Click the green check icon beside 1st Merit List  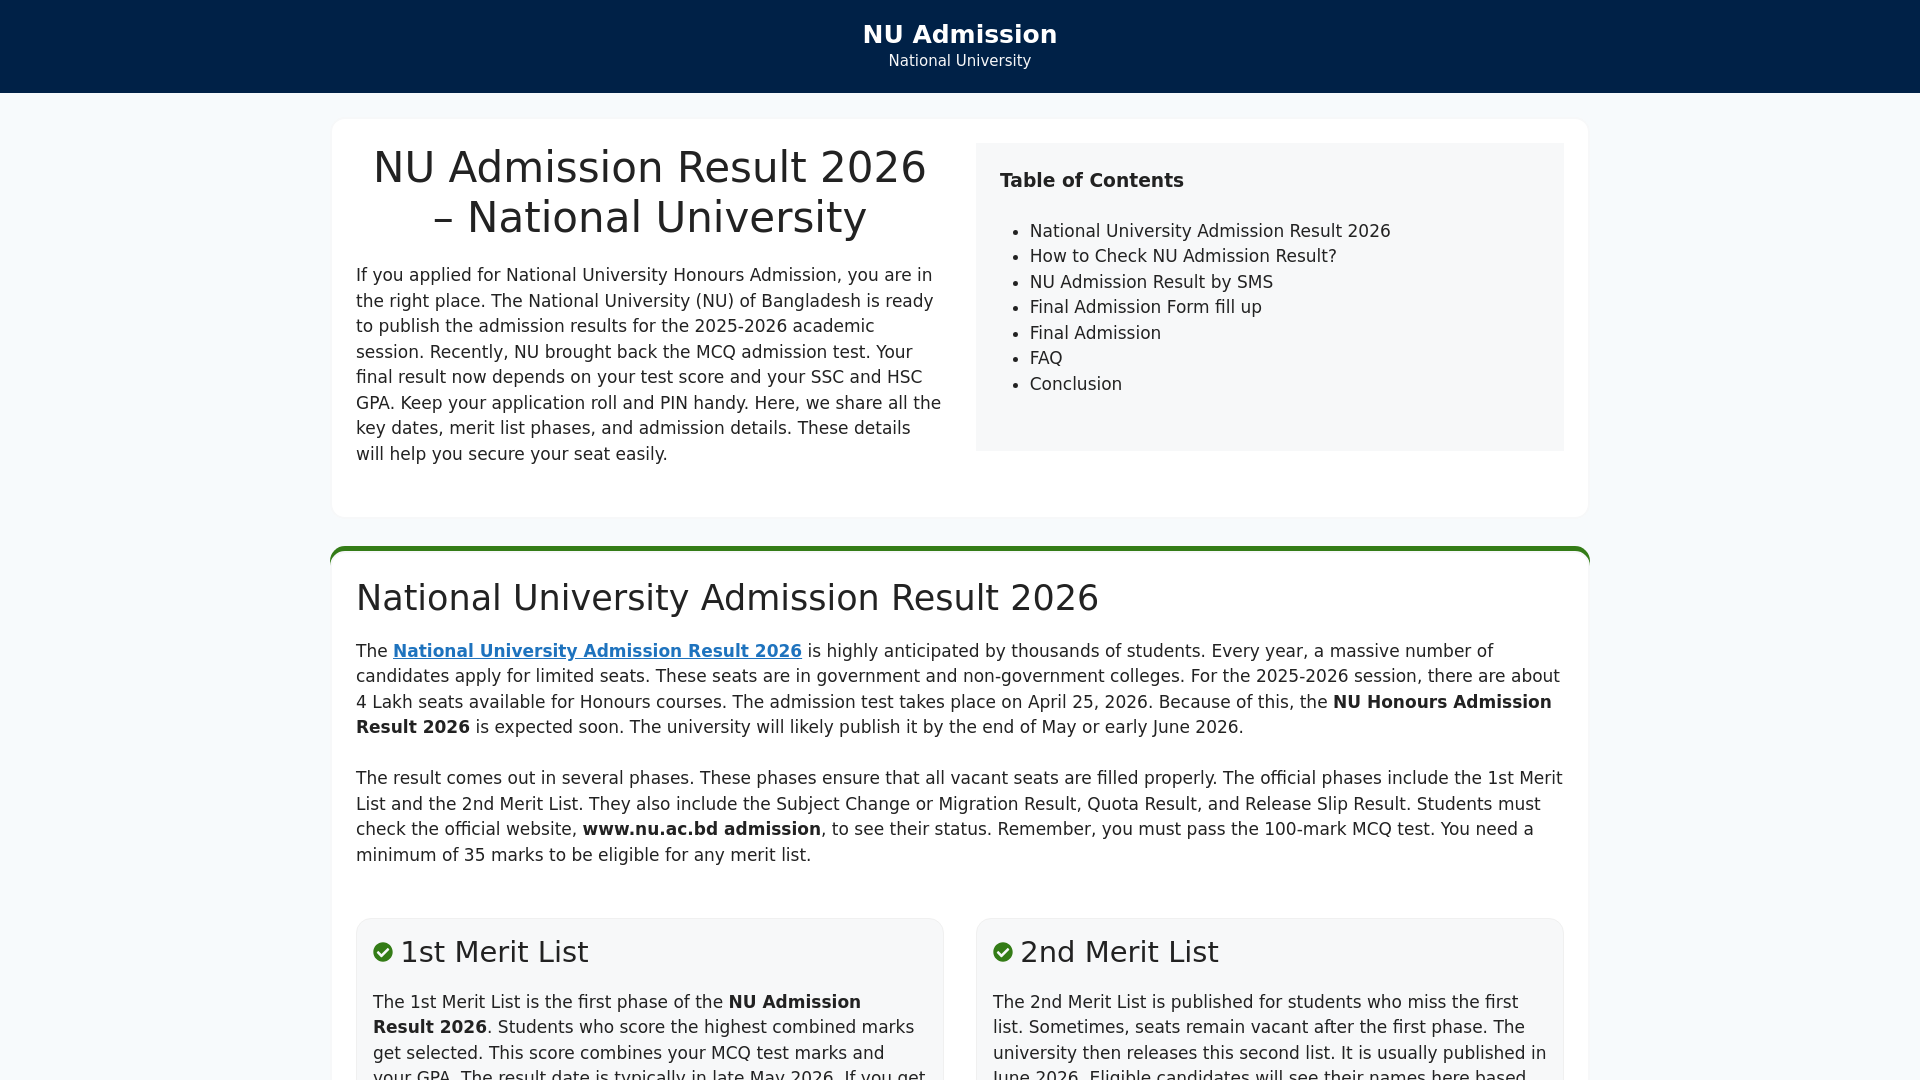[383, 952]
